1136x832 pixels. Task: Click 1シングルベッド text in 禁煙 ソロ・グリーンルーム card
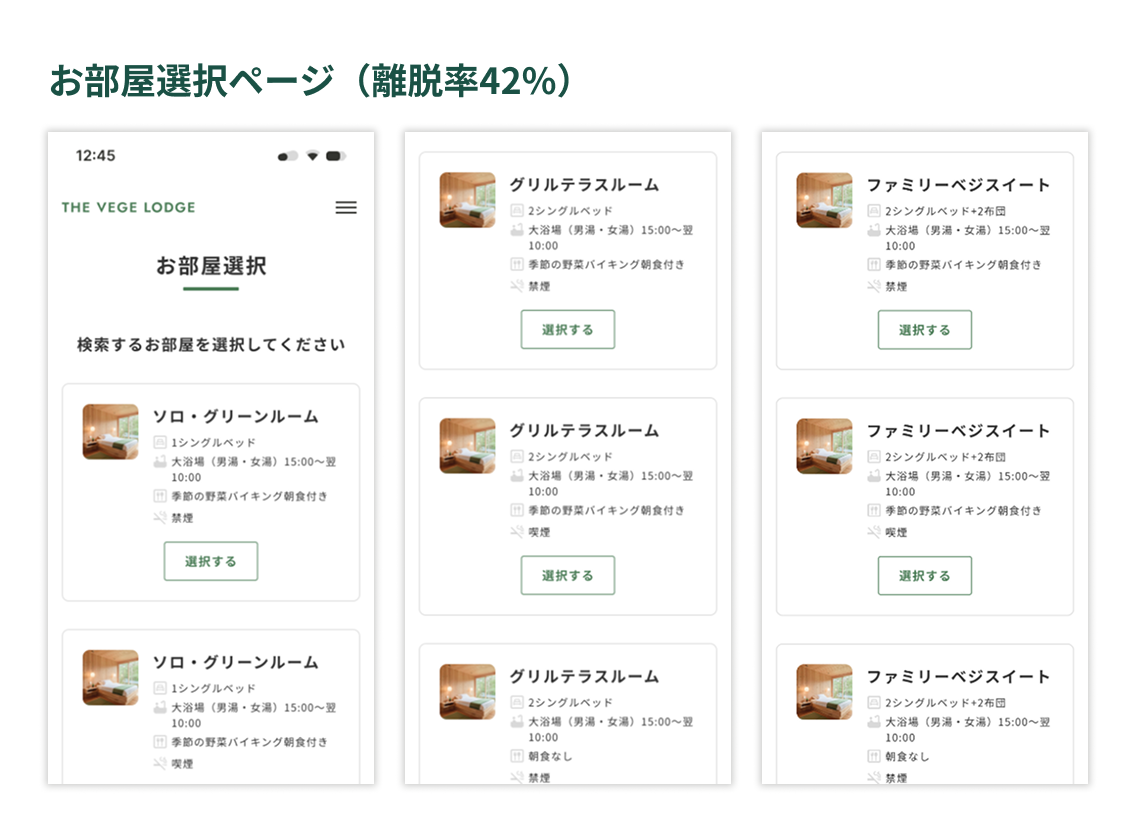point(213,442)
